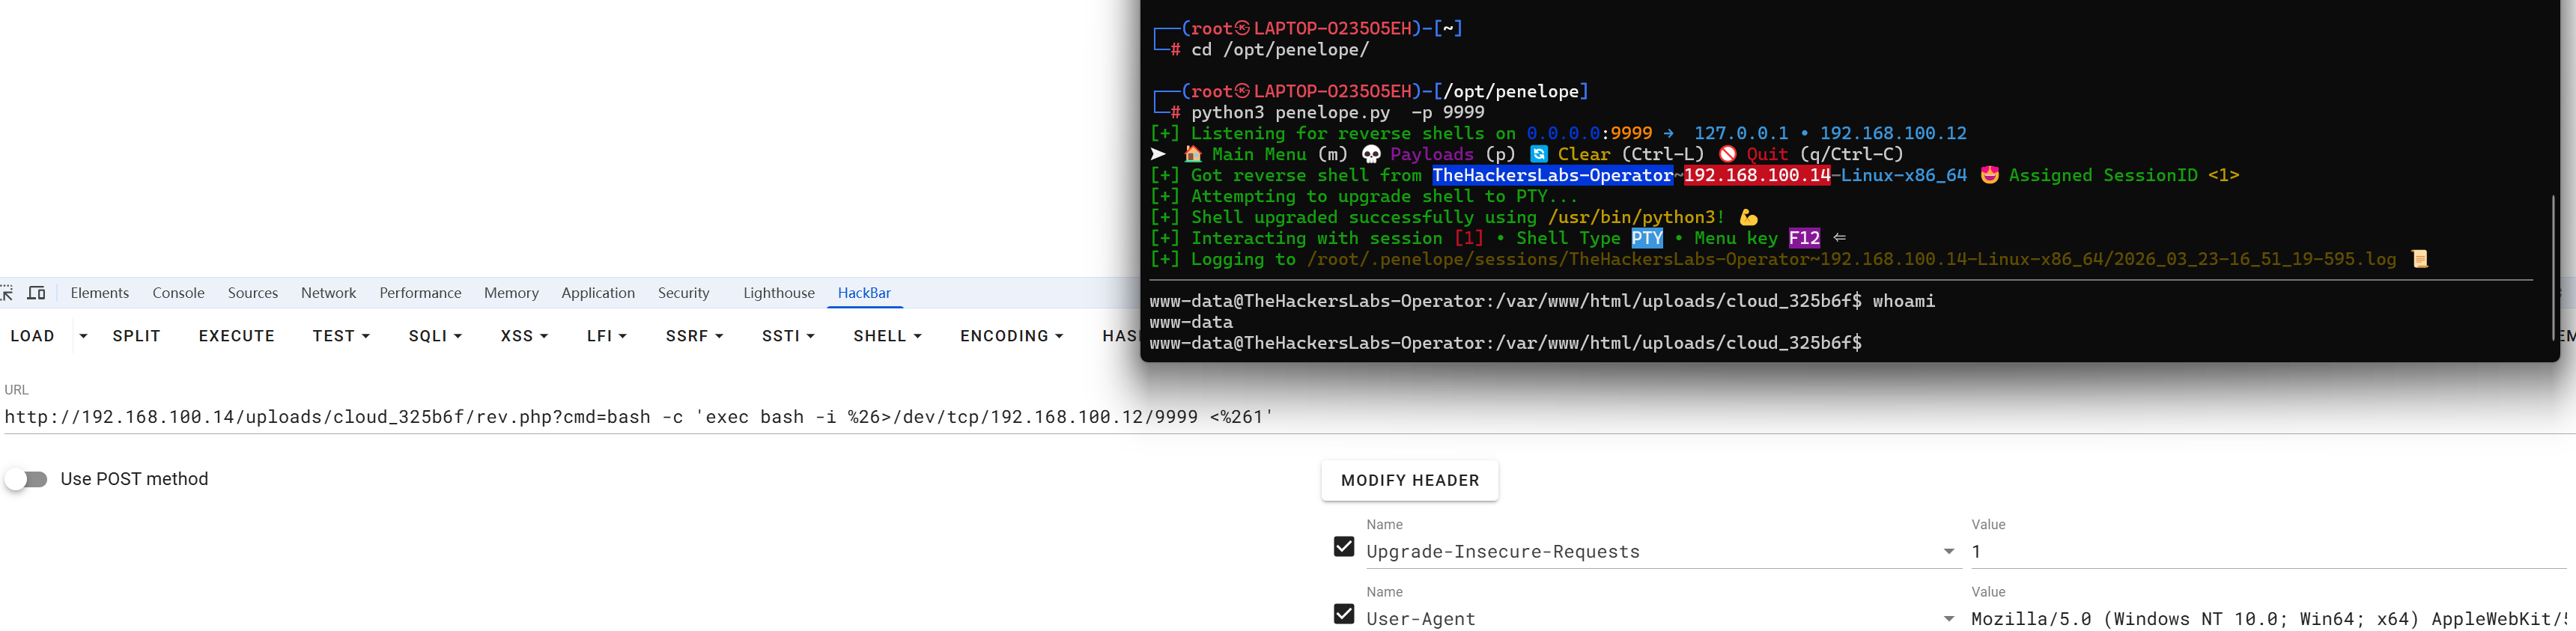The image size is (2576, 631).
Task: Click the Clear refresh icon in terminal
Action: [1539, 155]
